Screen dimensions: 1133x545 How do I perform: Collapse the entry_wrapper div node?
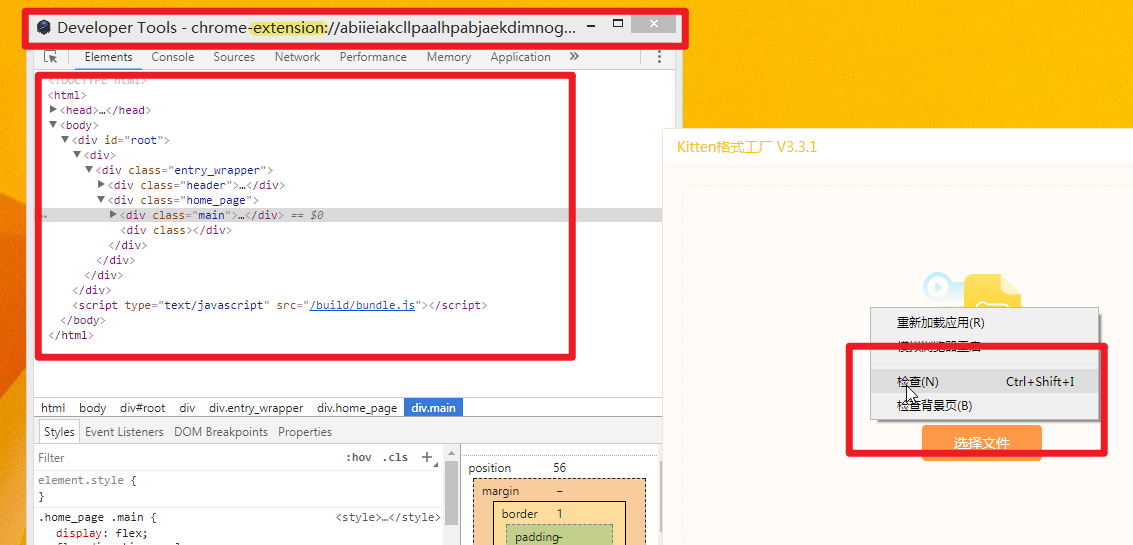pos(90,170)
